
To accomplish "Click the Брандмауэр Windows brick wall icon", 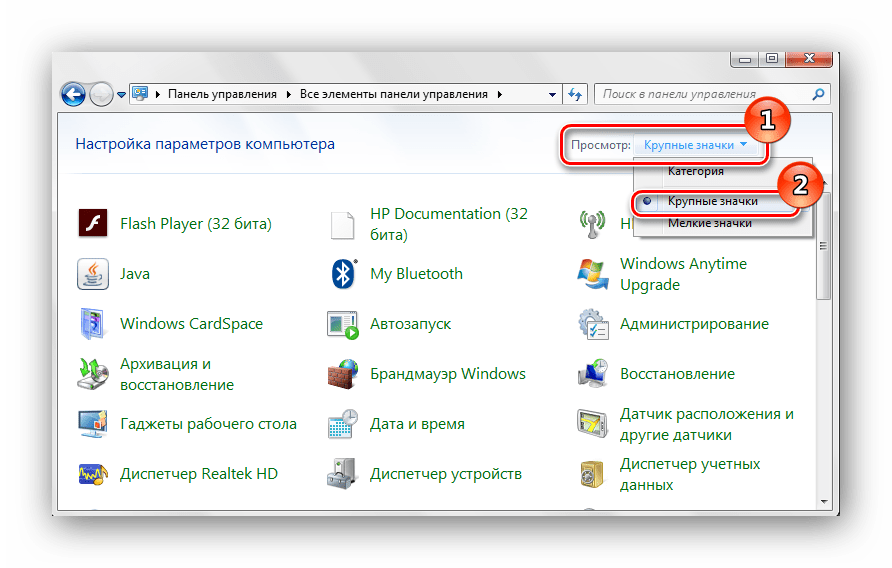I will click(x=343, y=374).
